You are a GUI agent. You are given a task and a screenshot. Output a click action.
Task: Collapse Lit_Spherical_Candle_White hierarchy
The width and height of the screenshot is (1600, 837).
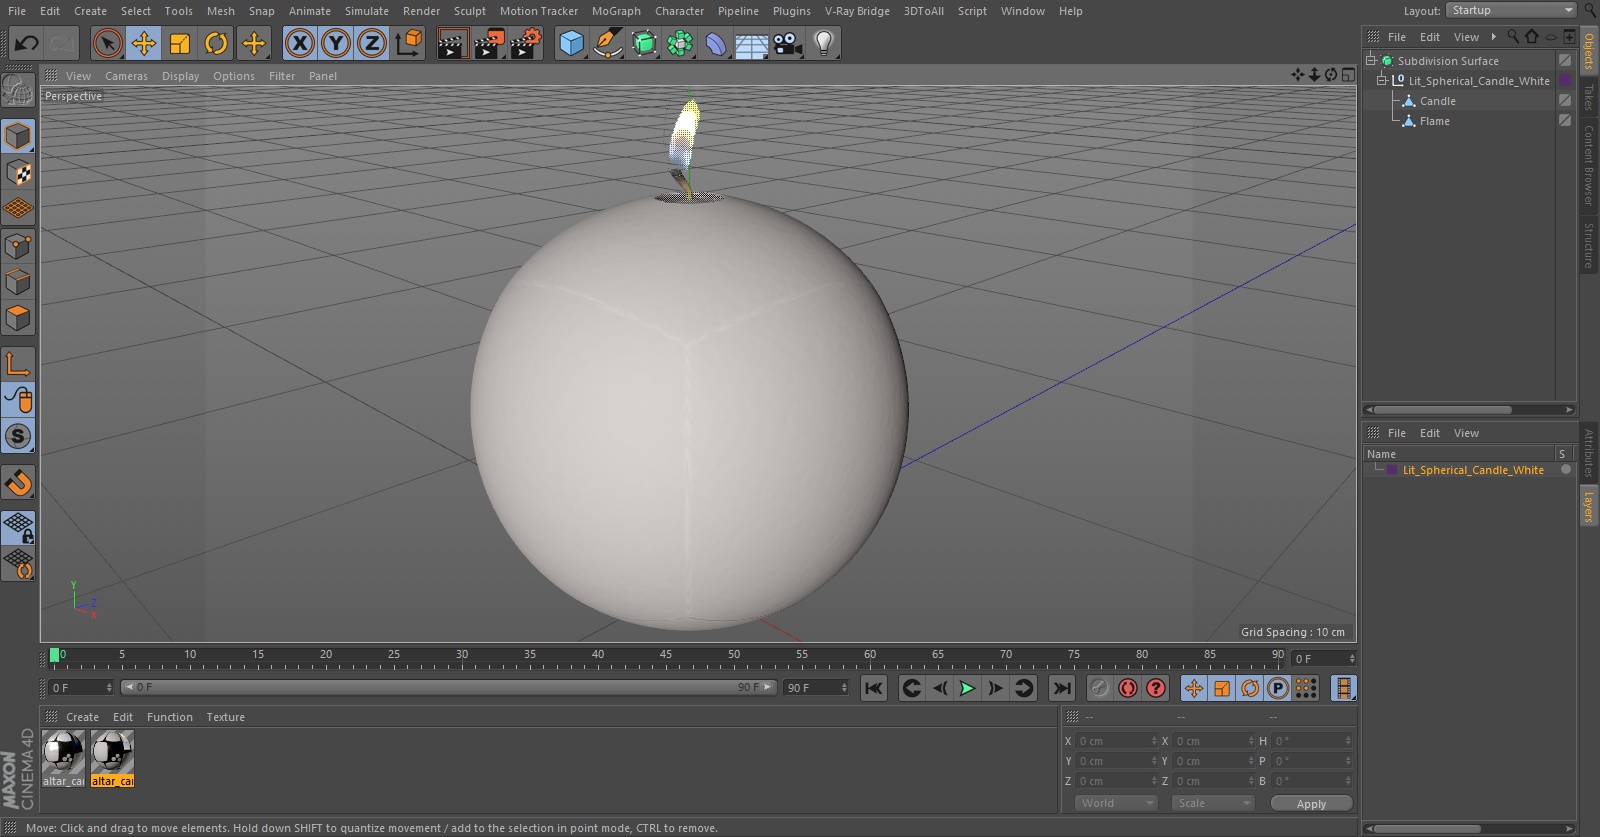1382,81
